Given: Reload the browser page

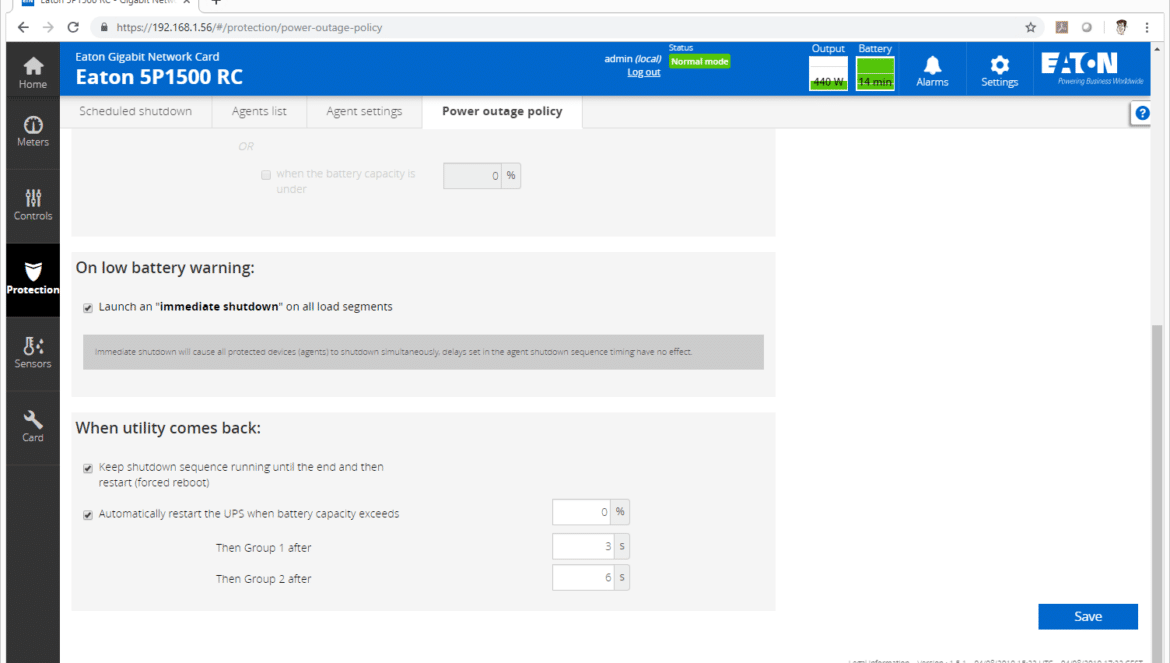Looking at the screenshot, I should (x=73, y=28).
